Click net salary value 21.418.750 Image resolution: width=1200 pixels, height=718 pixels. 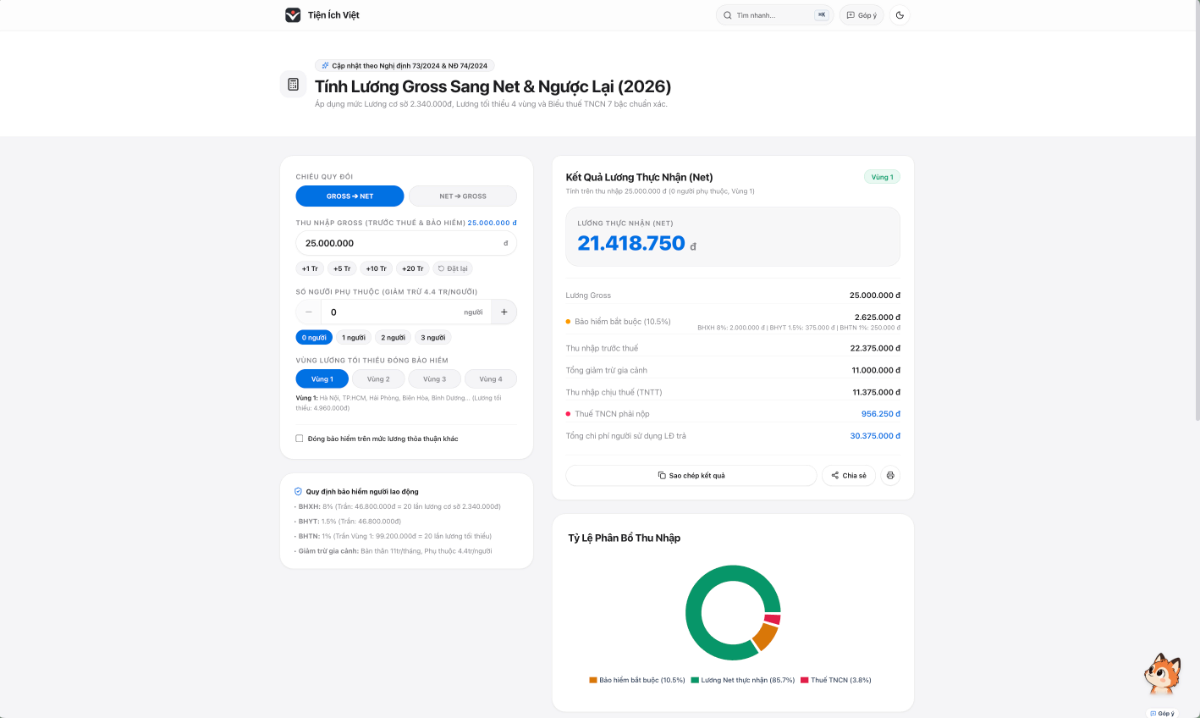631,243
